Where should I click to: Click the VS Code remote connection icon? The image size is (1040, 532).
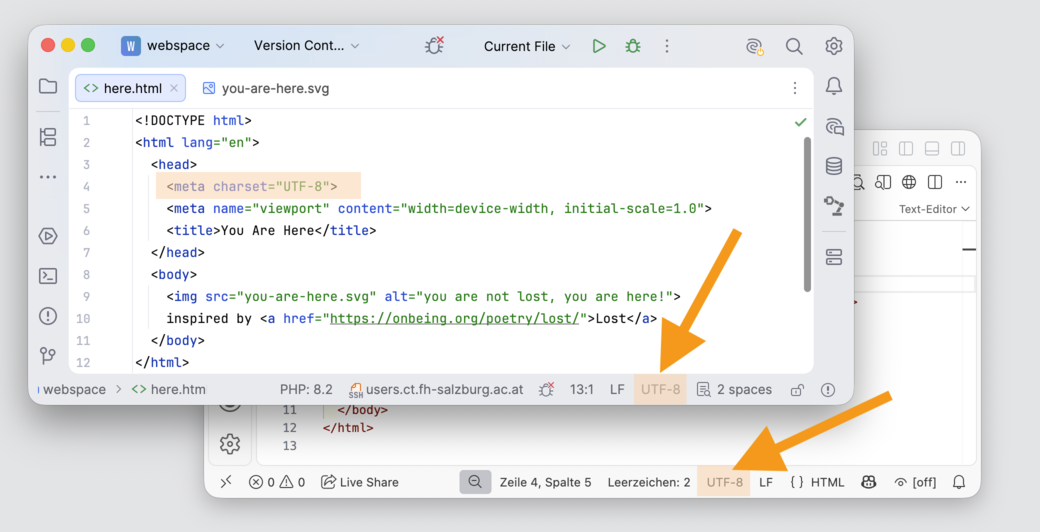[226, 482]
